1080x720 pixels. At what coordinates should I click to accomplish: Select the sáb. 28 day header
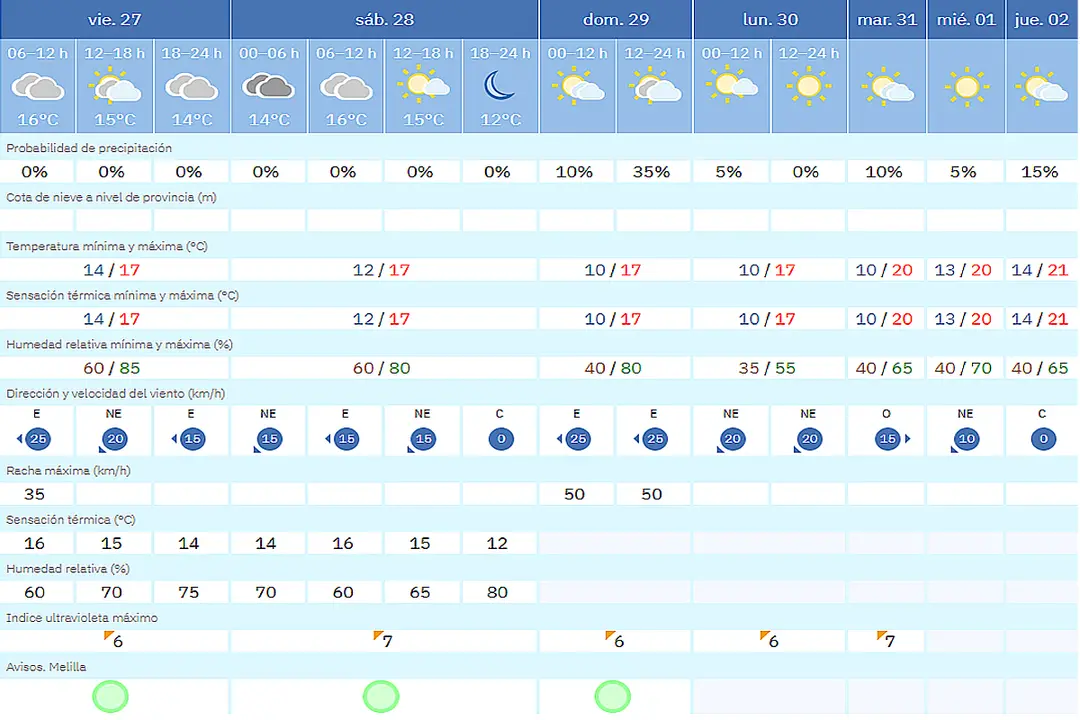384,19
